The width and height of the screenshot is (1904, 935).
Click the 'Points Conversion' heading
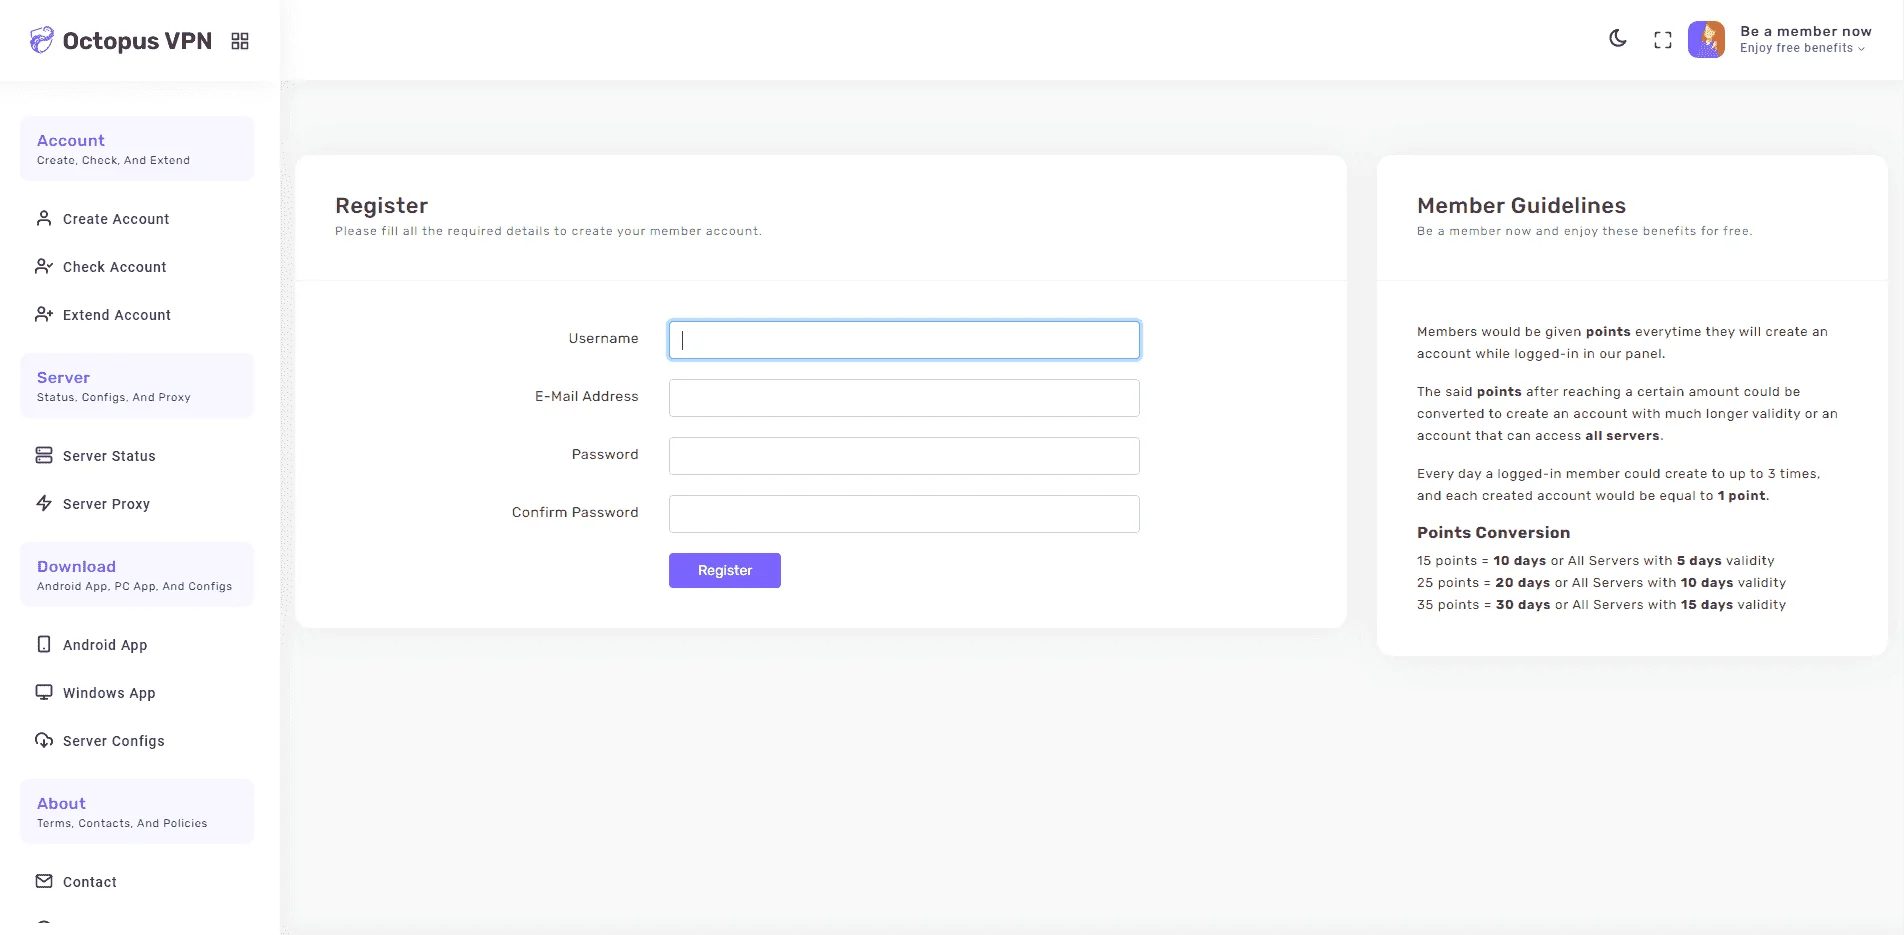tap(1493, 533)
